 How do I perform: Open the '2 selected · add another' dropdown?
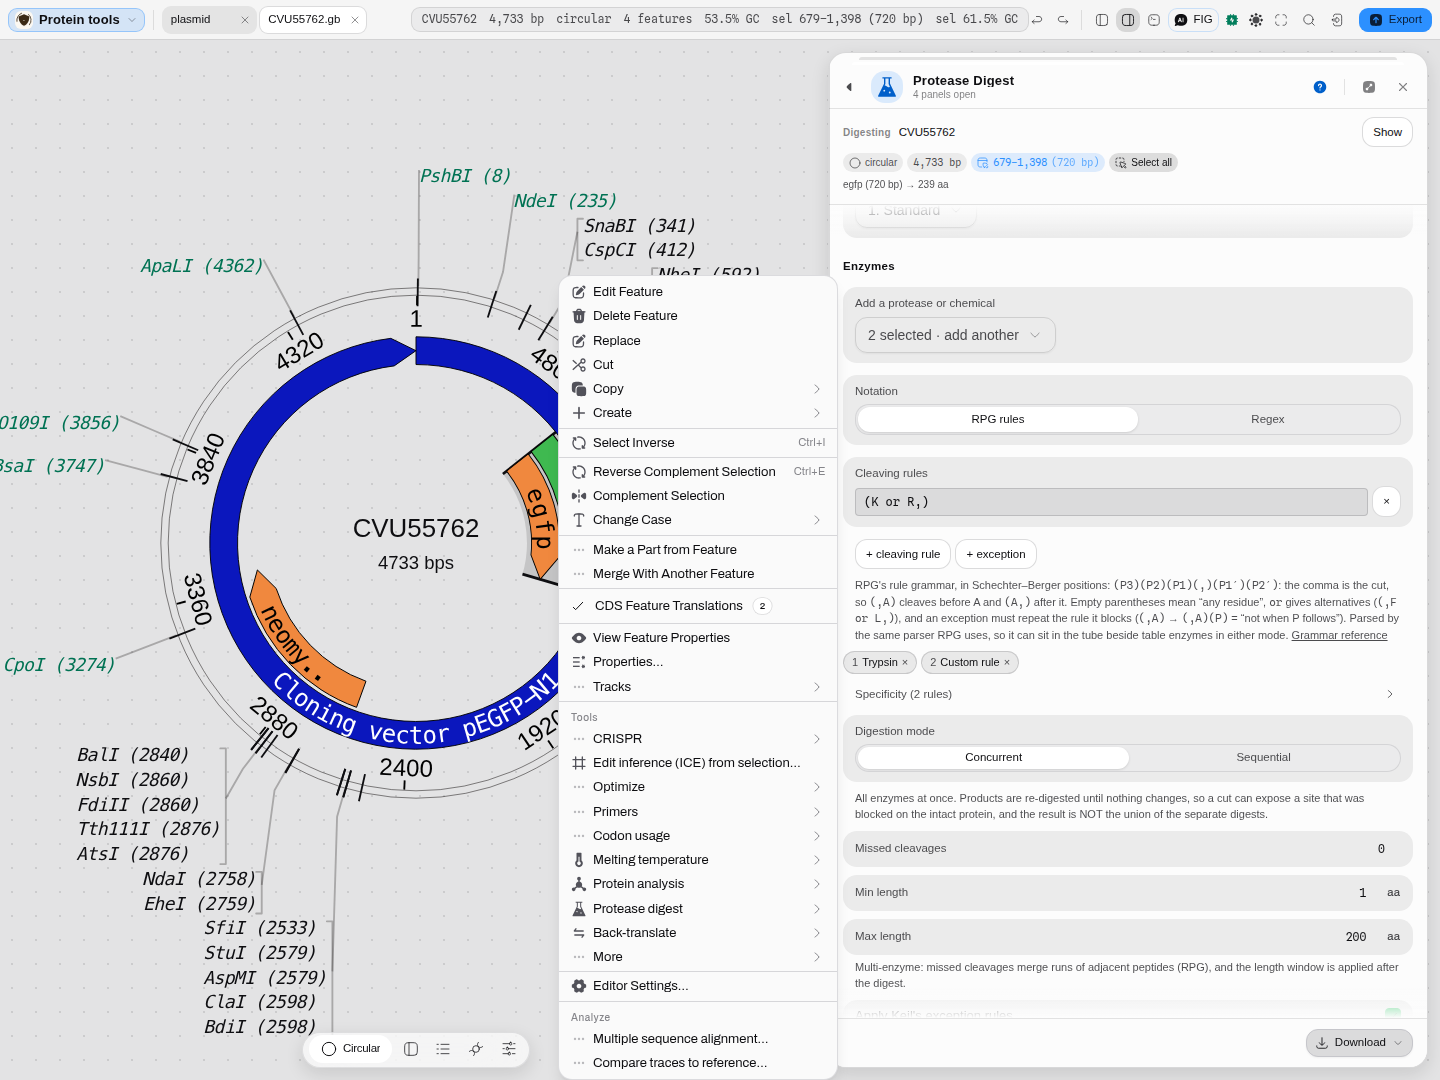coord(955,335)
